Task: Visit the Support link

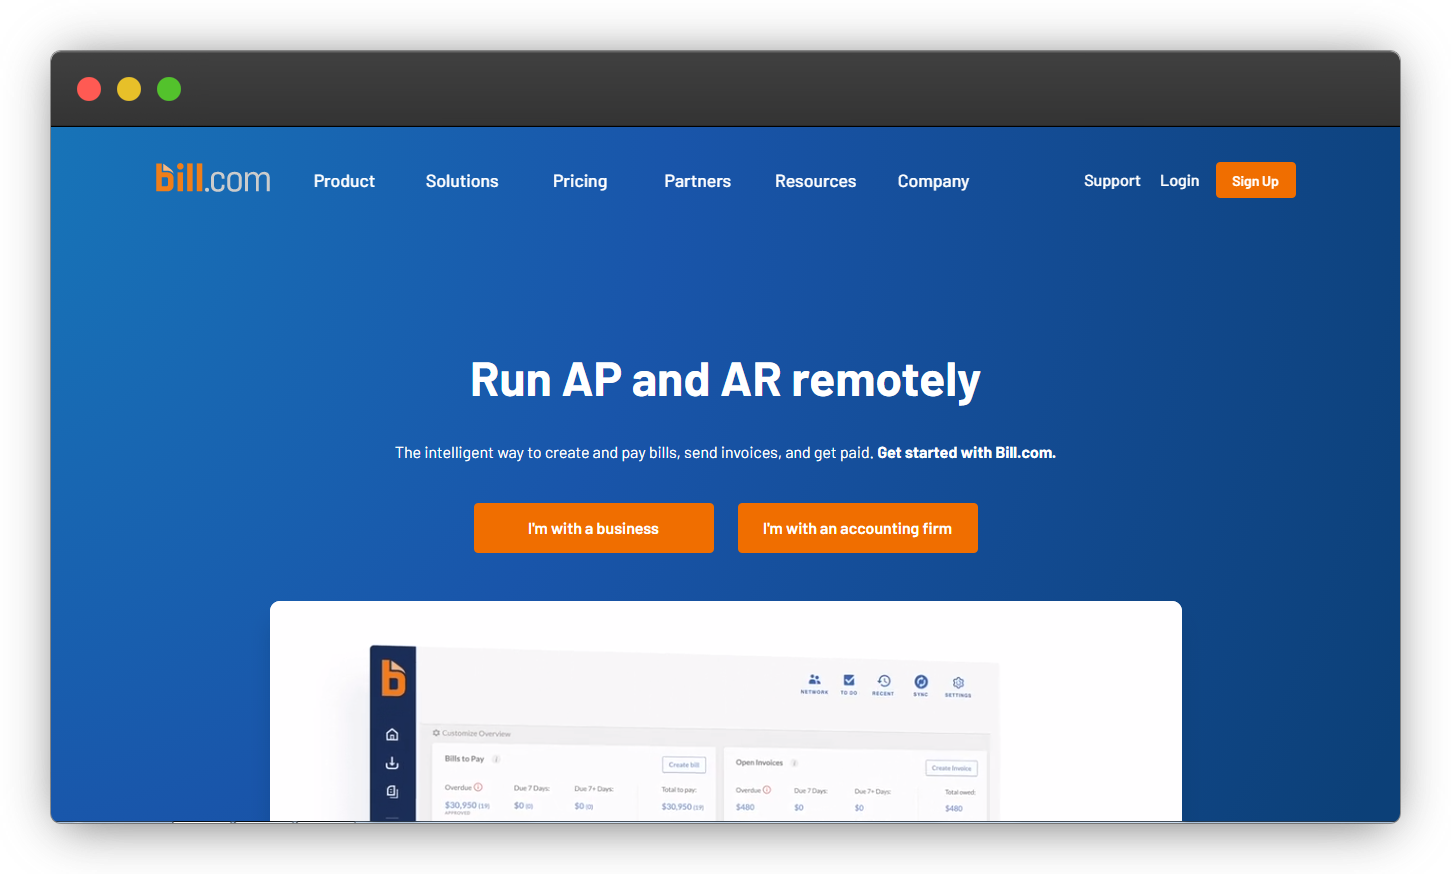Action: [x=1112, y=180]
